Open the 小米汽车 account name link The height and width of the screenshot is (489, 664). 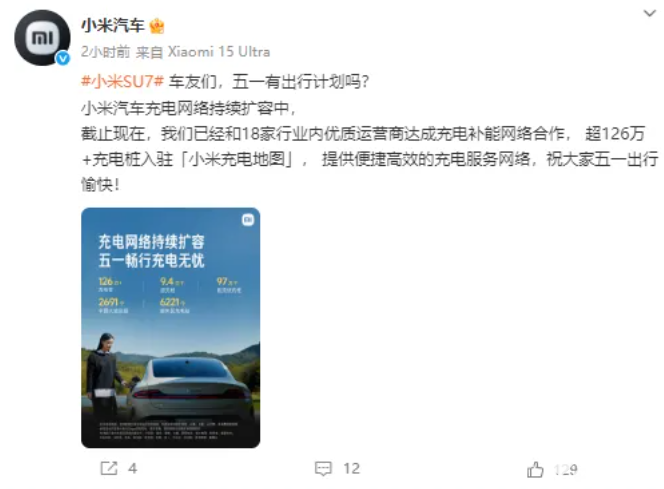tap(113, 26)
